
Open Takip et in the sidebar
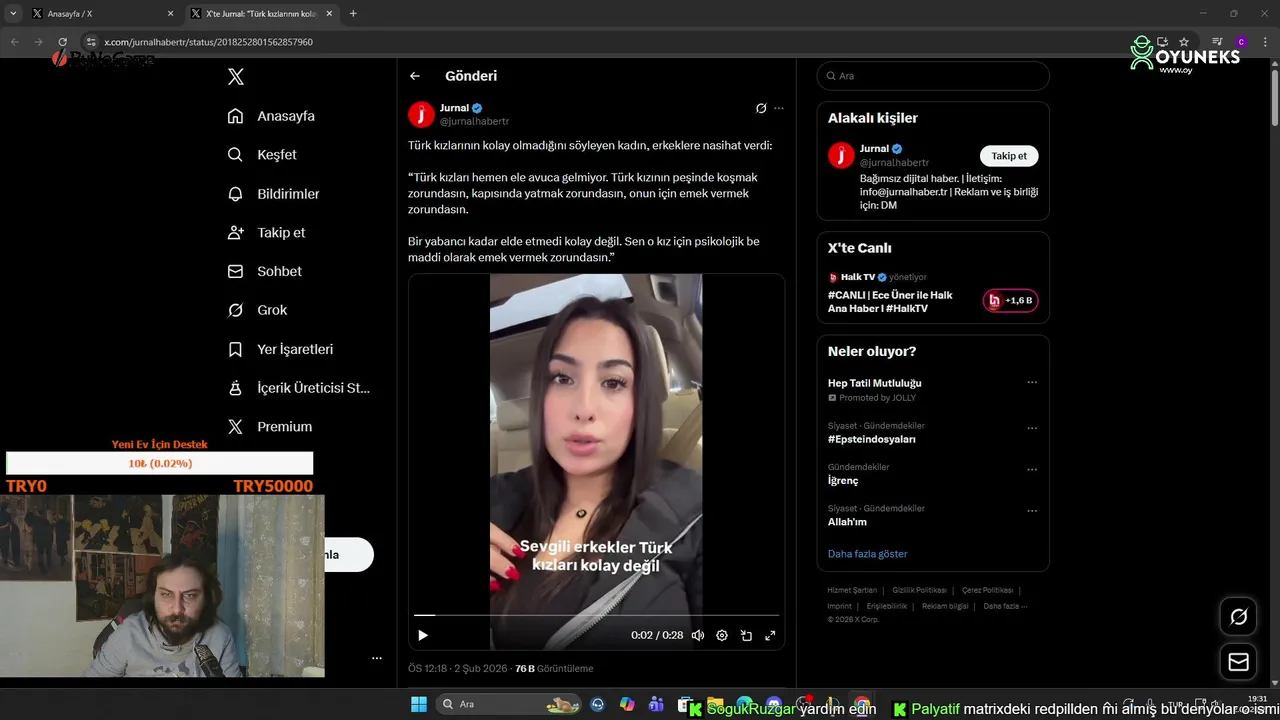coord(266,232)
